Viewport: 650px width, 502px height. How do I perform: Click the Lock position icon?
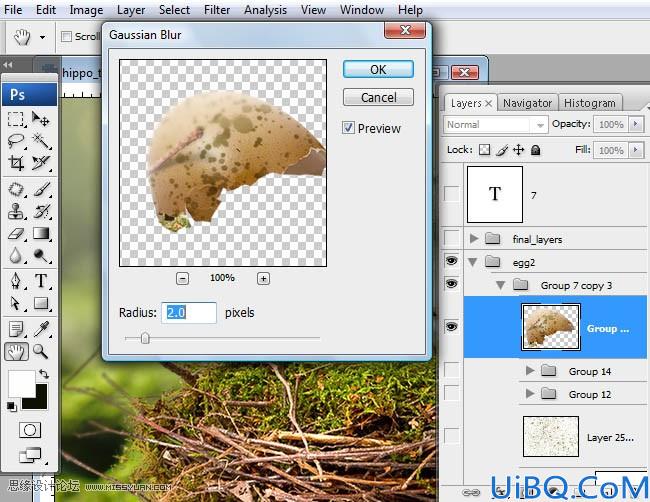pos(519,150)
